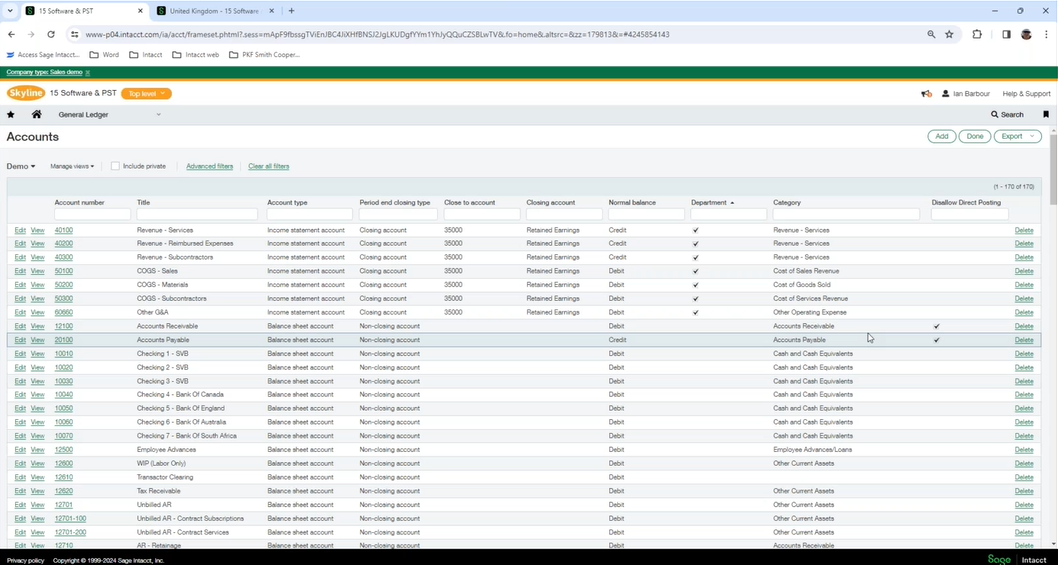Click the Done button

coord(975,136)
